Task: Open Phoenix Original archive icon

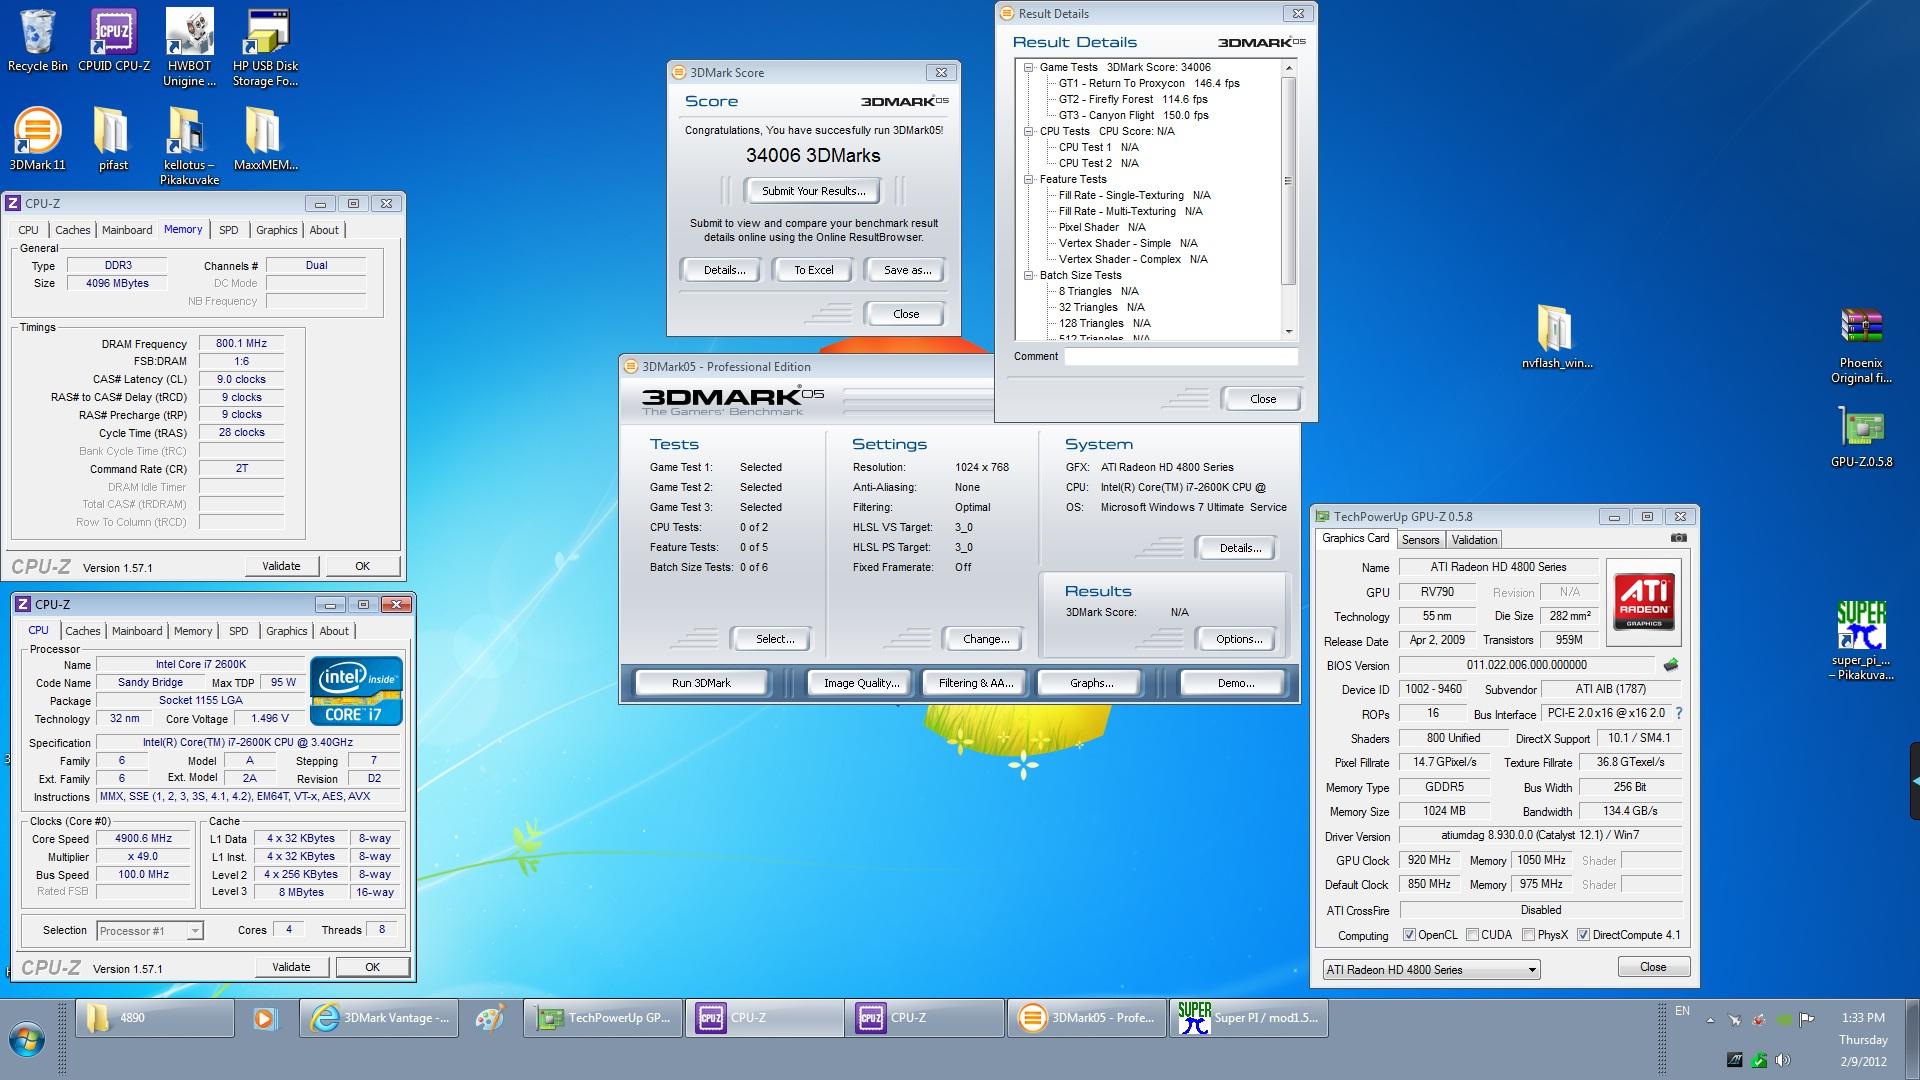Action: point(1861,345)
